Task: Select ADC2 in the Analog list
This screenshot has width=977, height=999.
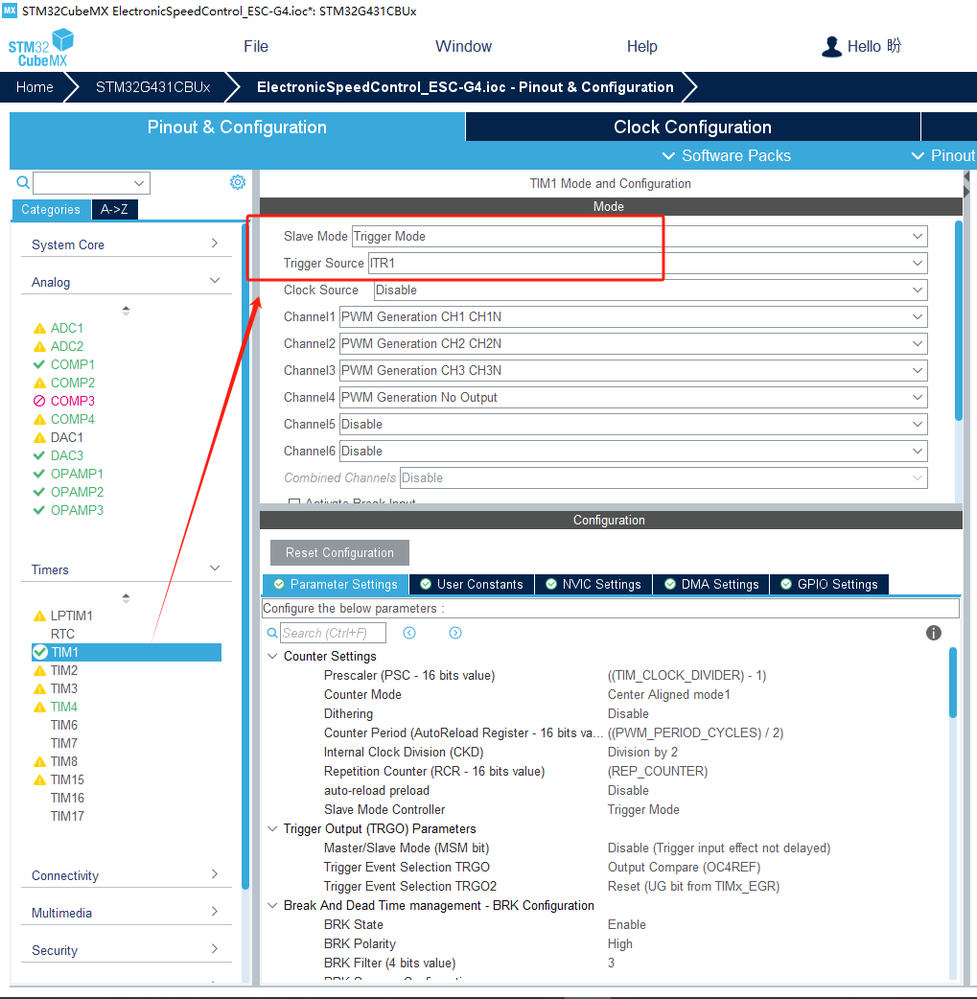Action: tap(67, 347)
